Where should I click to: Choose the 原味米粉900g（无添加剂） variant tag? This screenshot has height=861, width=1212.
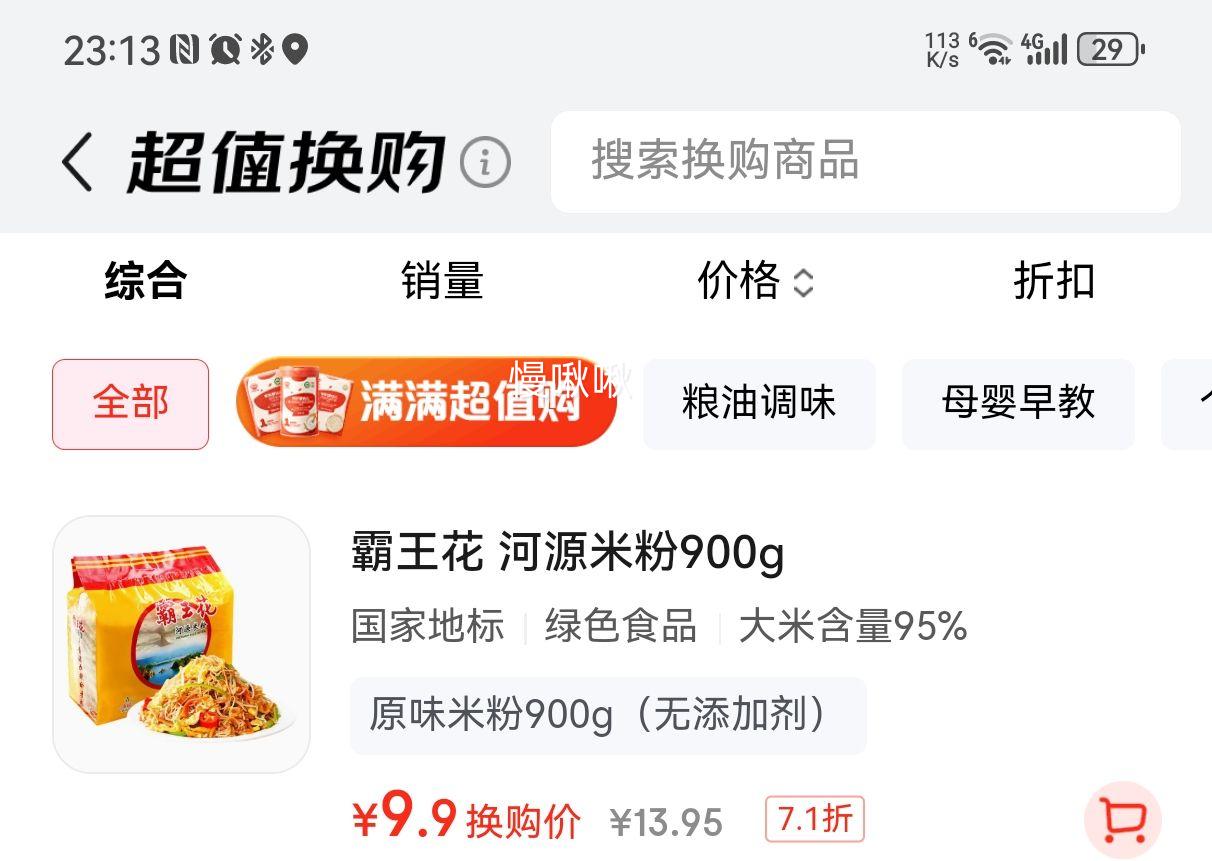608,716
